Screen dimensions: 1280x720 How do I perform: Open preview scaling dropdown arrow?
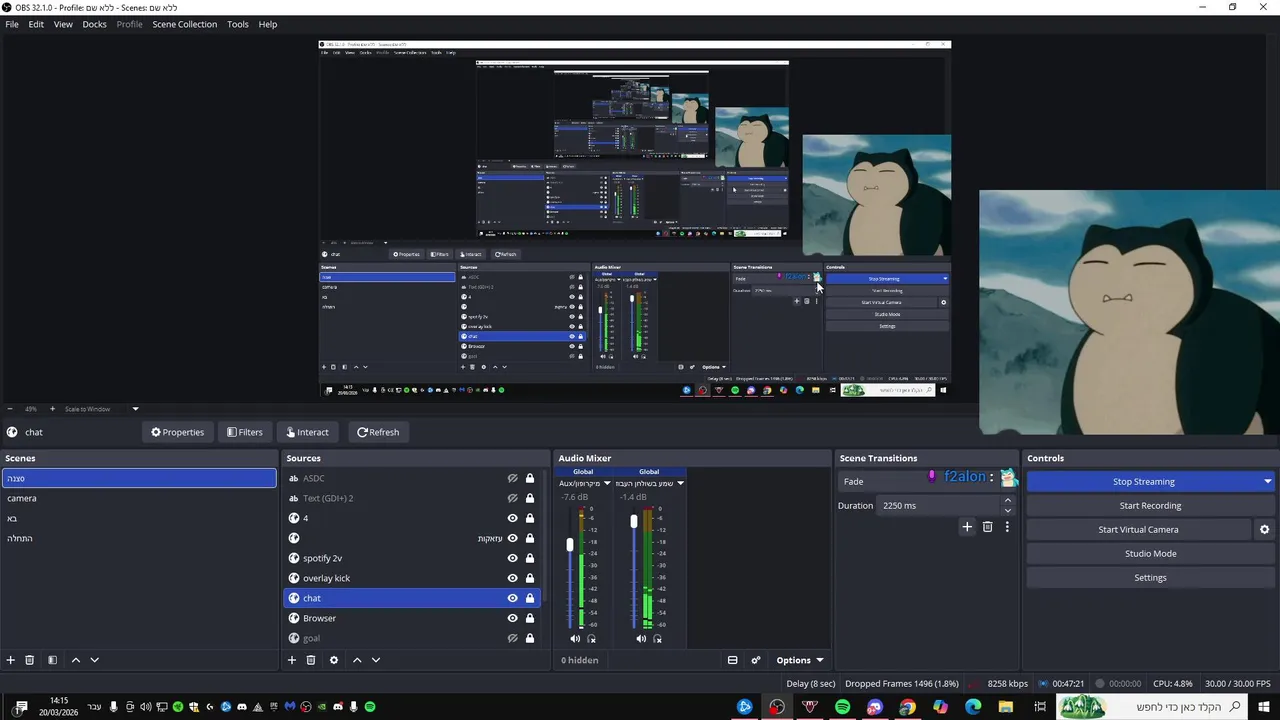point(135,409)
